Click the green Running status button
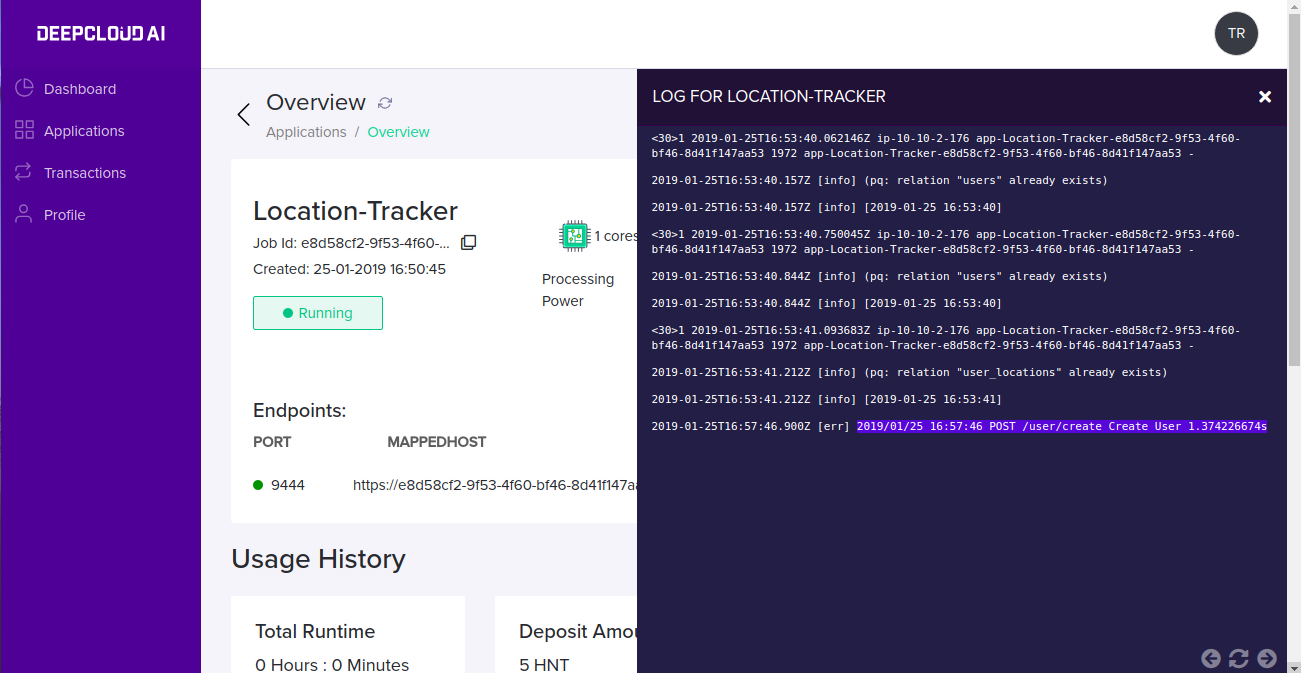 318,313
